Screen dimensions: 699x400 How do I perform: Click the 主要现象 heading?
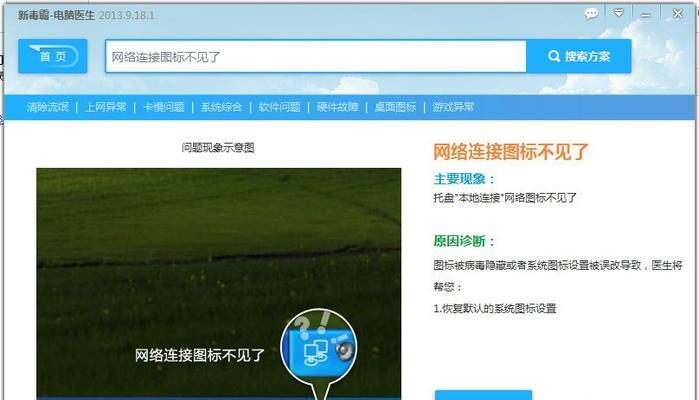pos(465,179)
